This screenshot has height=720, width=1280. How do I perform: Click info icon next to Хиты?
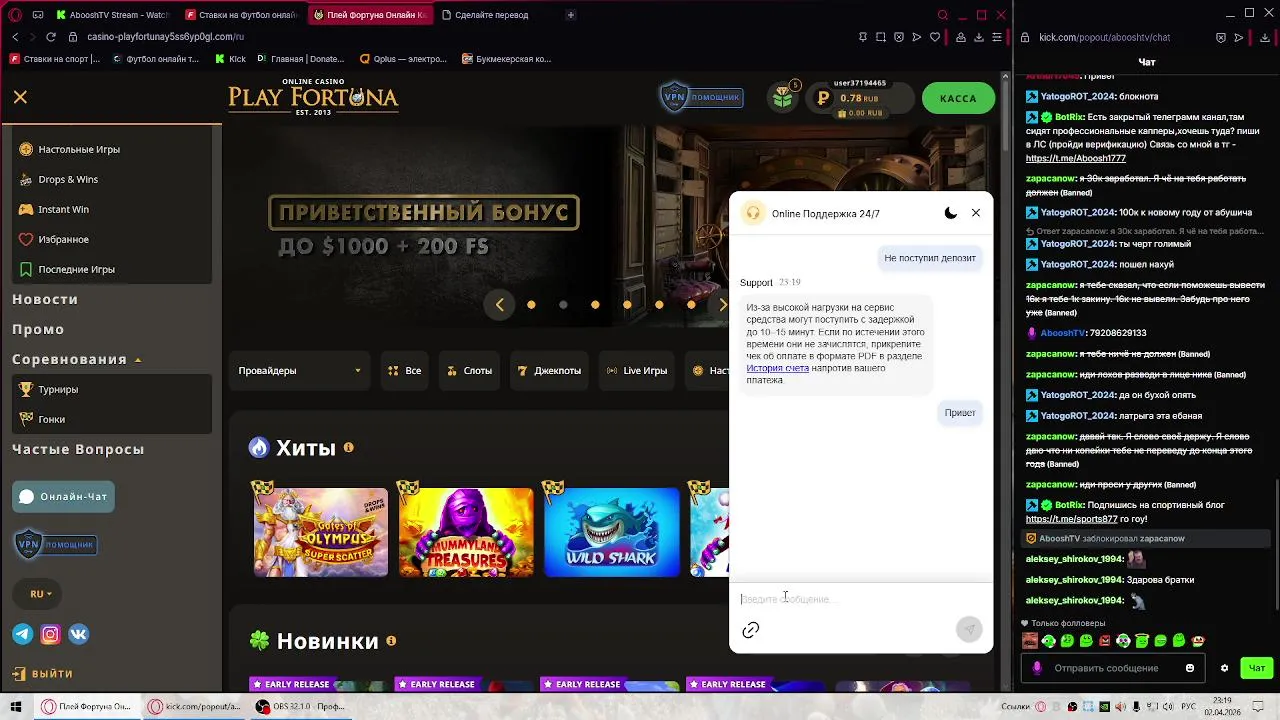(349, 447)
